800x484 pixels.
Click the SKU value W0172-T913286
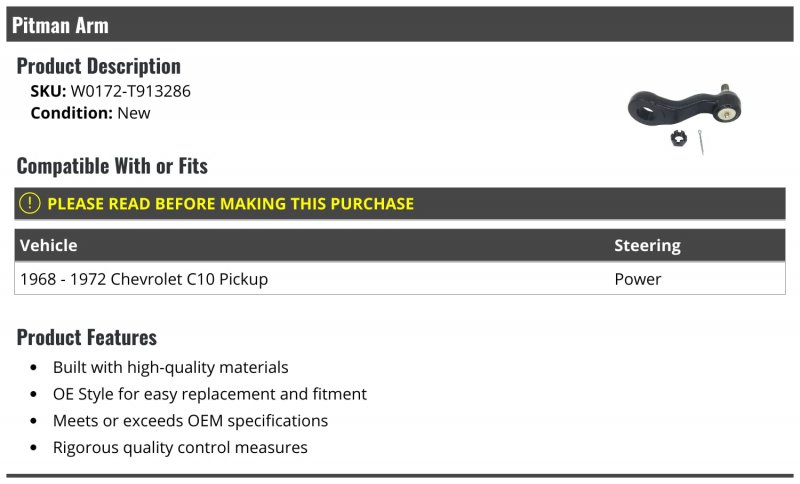pos(130,91)
